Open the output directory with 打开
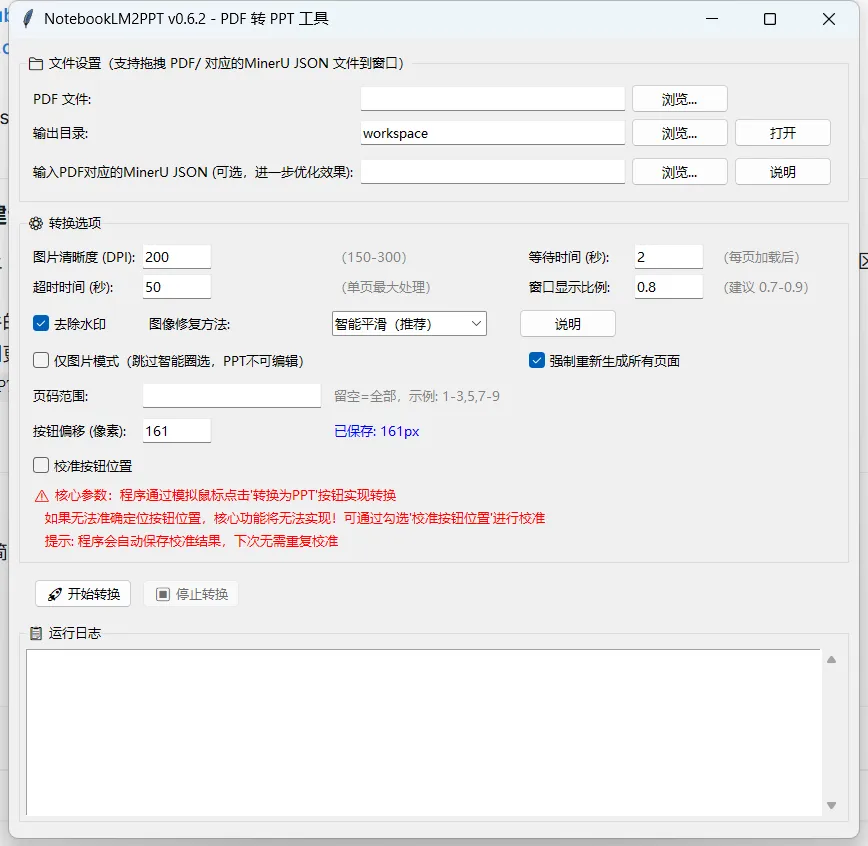This screenshot has height=846, width=868. [782, 133]
